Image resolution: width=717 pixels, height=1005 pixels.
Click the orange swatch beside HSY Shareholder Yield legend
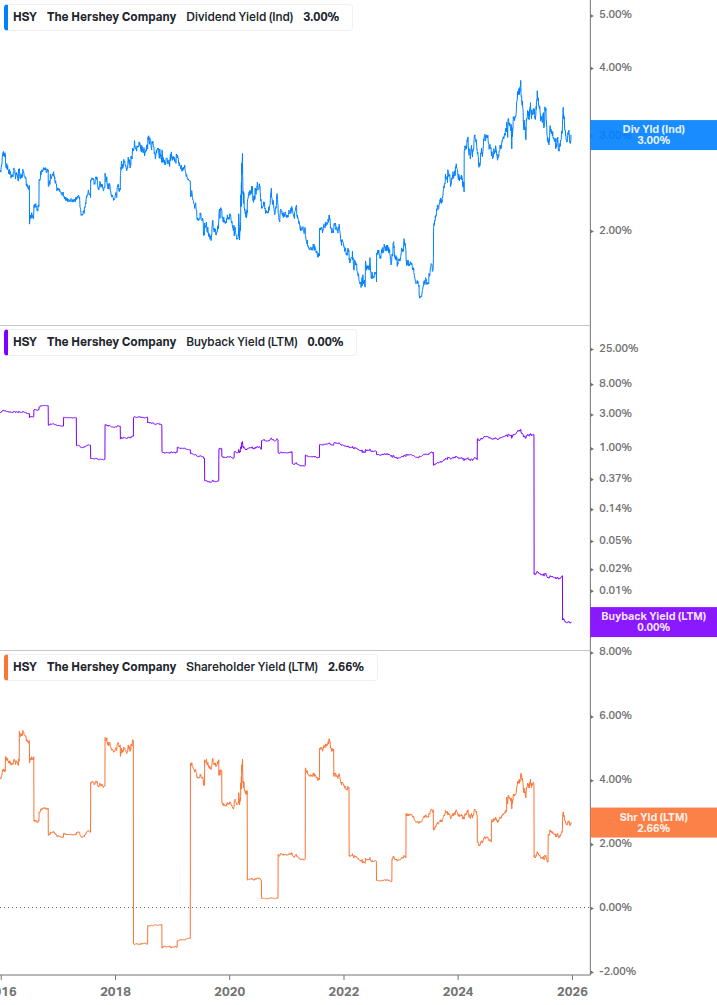(6, 667)
